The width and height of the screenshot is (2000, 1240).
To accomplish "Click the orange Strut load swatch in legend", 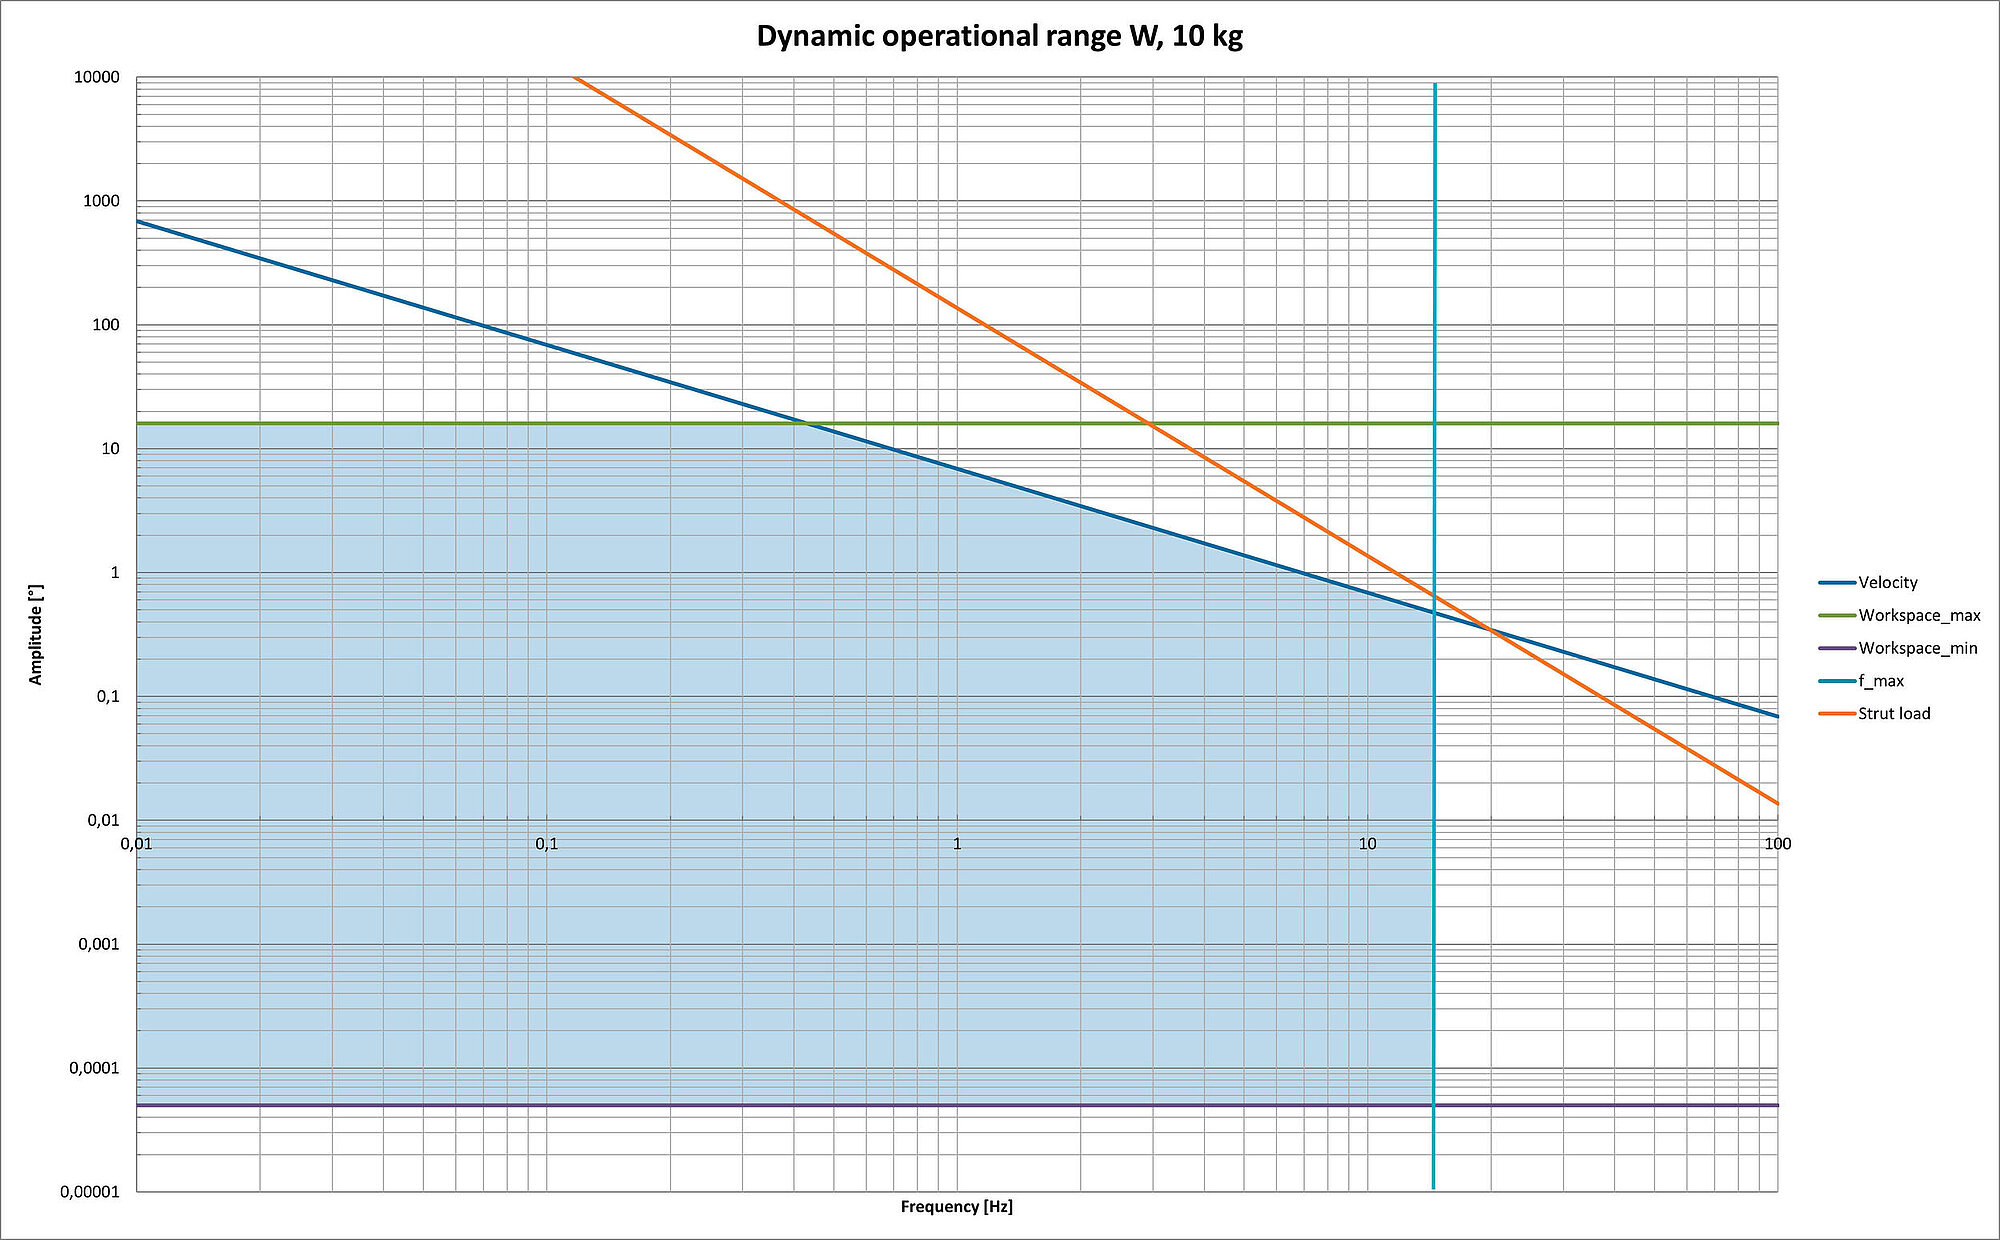I will pyautogui.click(x=1837, y=714).
